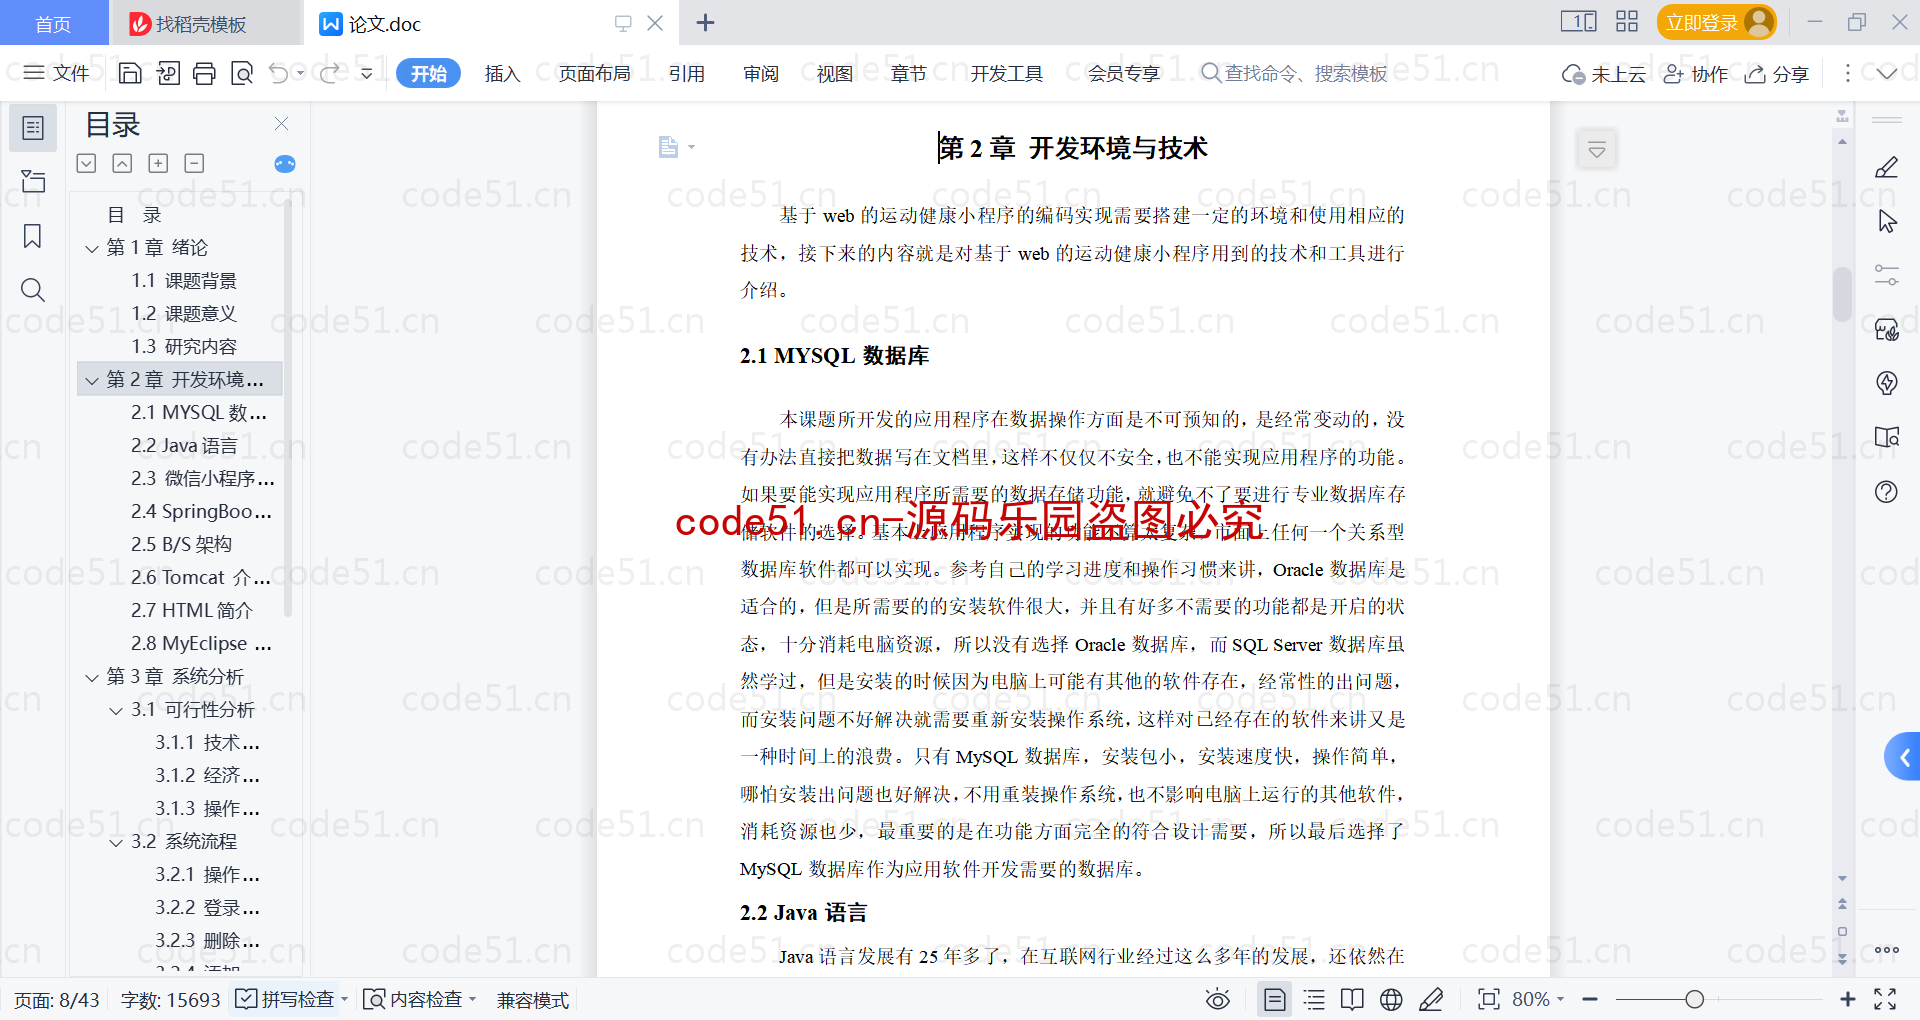Collapse the 第3章 系统分析 tree node
Viewport: 1920px width, 1020px height.
(92, 677)
